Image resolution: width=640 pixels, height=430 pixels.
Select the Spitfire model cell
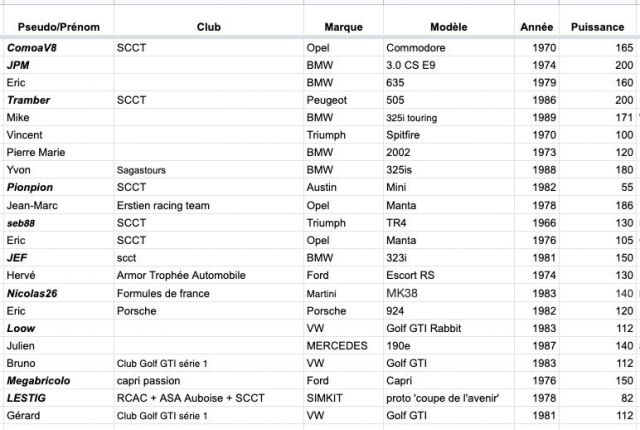407,135
